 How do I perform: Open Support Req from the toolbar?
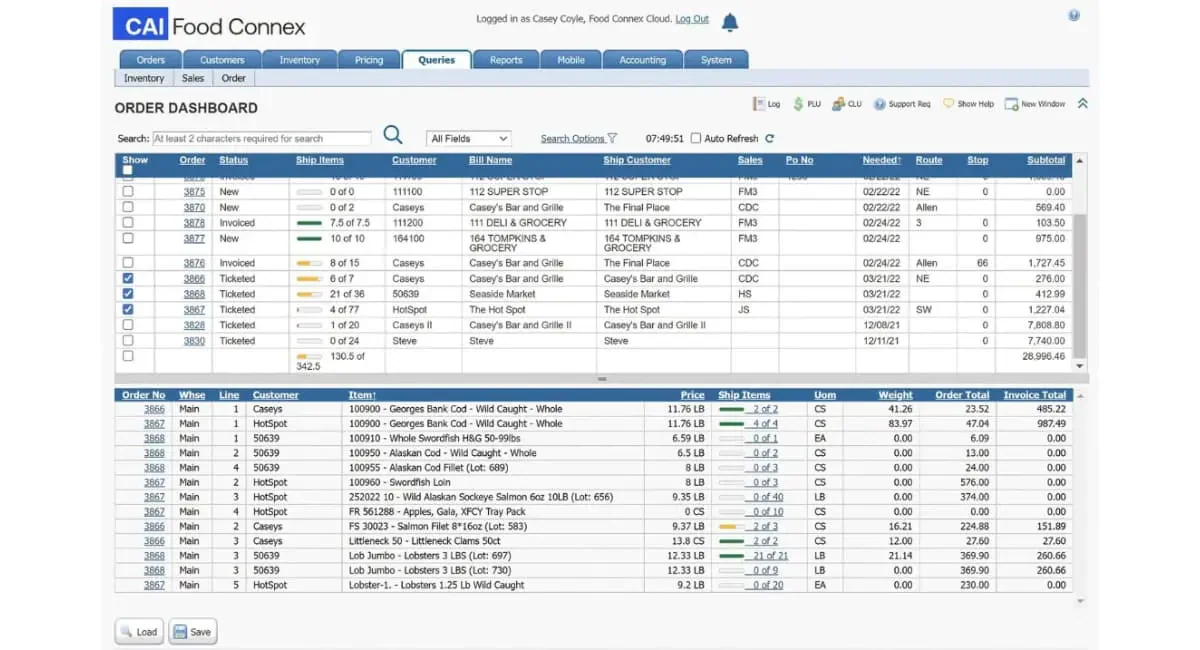tap(901, 104)
